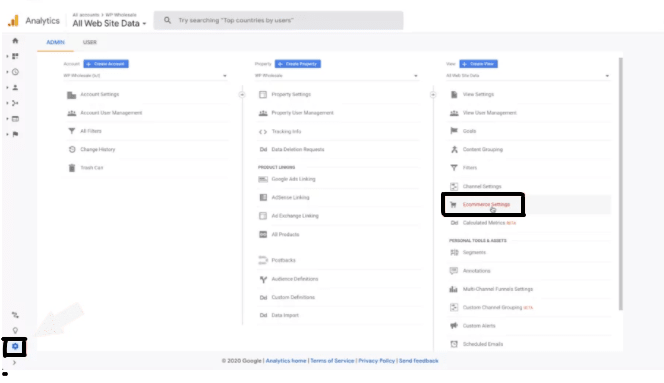The image size is (664, 383).
Task: Open the Property selector dropdown
Action: tap(337, 76)
